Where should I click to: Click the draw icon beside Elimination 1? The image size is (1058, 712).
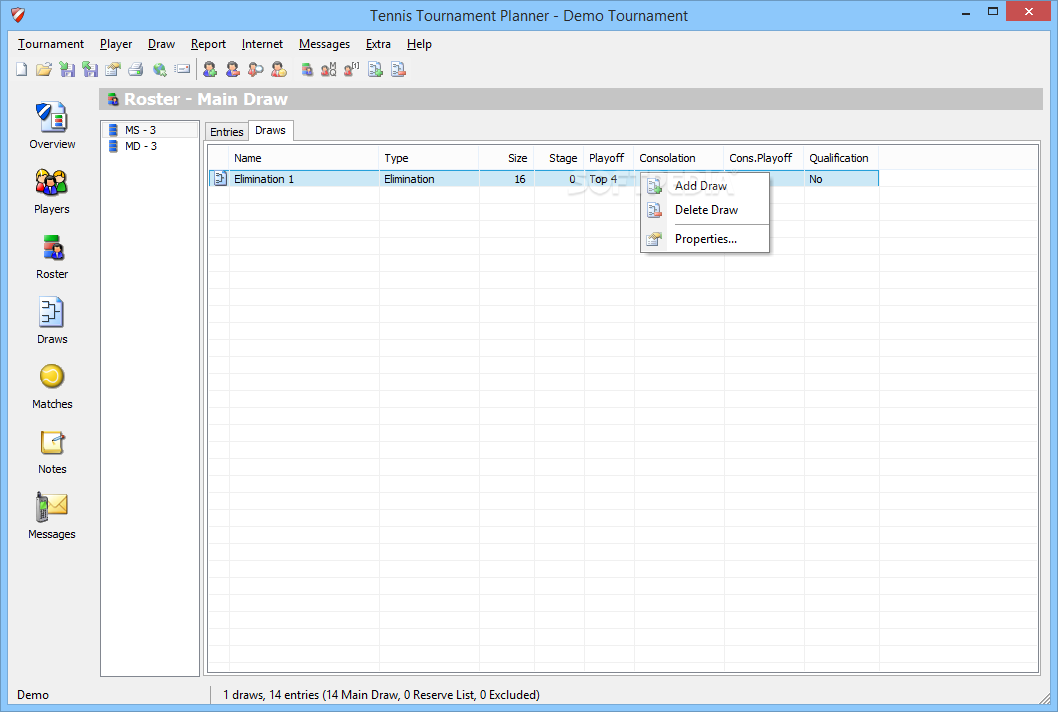[x=220, y=179]
